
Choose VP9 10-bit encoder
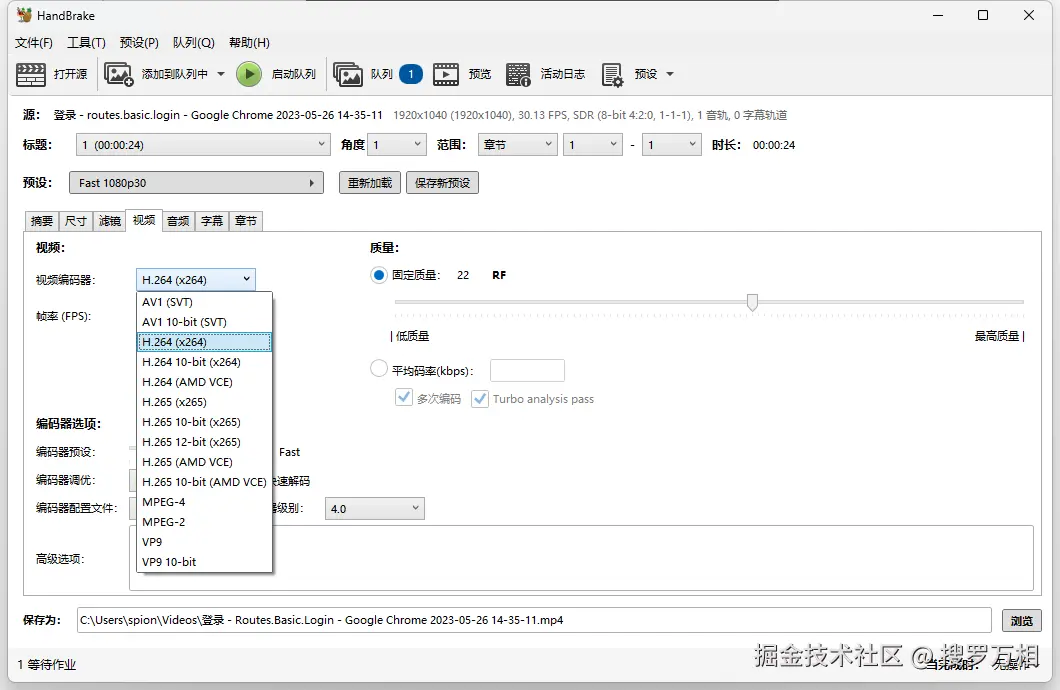point(204,562)
